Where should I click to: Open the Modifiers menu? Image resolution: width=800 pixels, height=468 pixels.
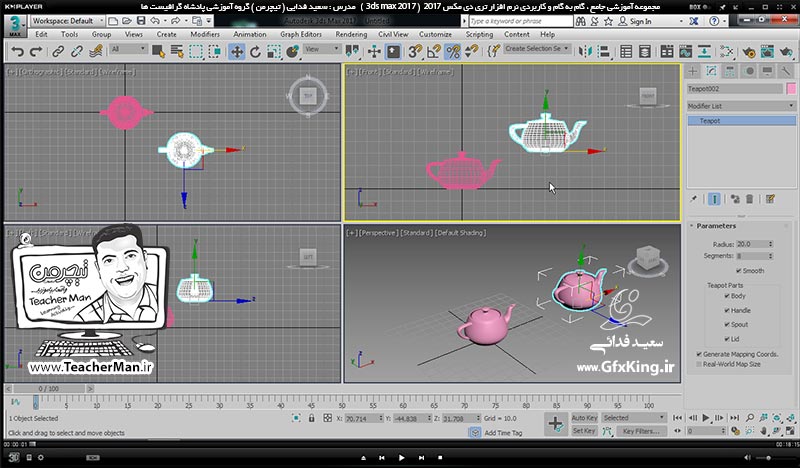(205, 34)
